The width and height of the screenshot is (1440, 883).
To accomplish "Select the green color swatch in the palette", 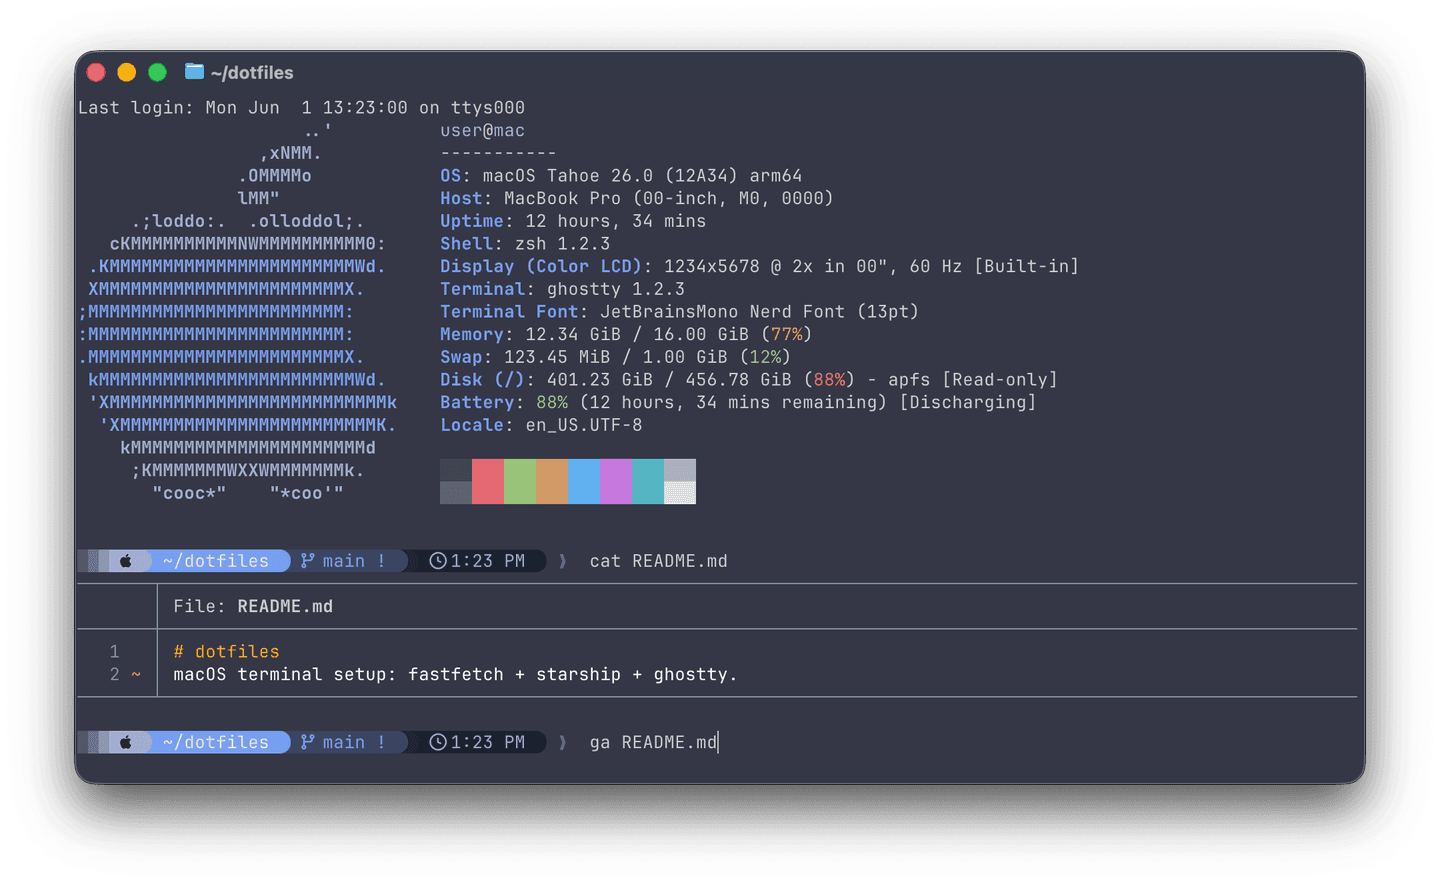I will [520, 481].
